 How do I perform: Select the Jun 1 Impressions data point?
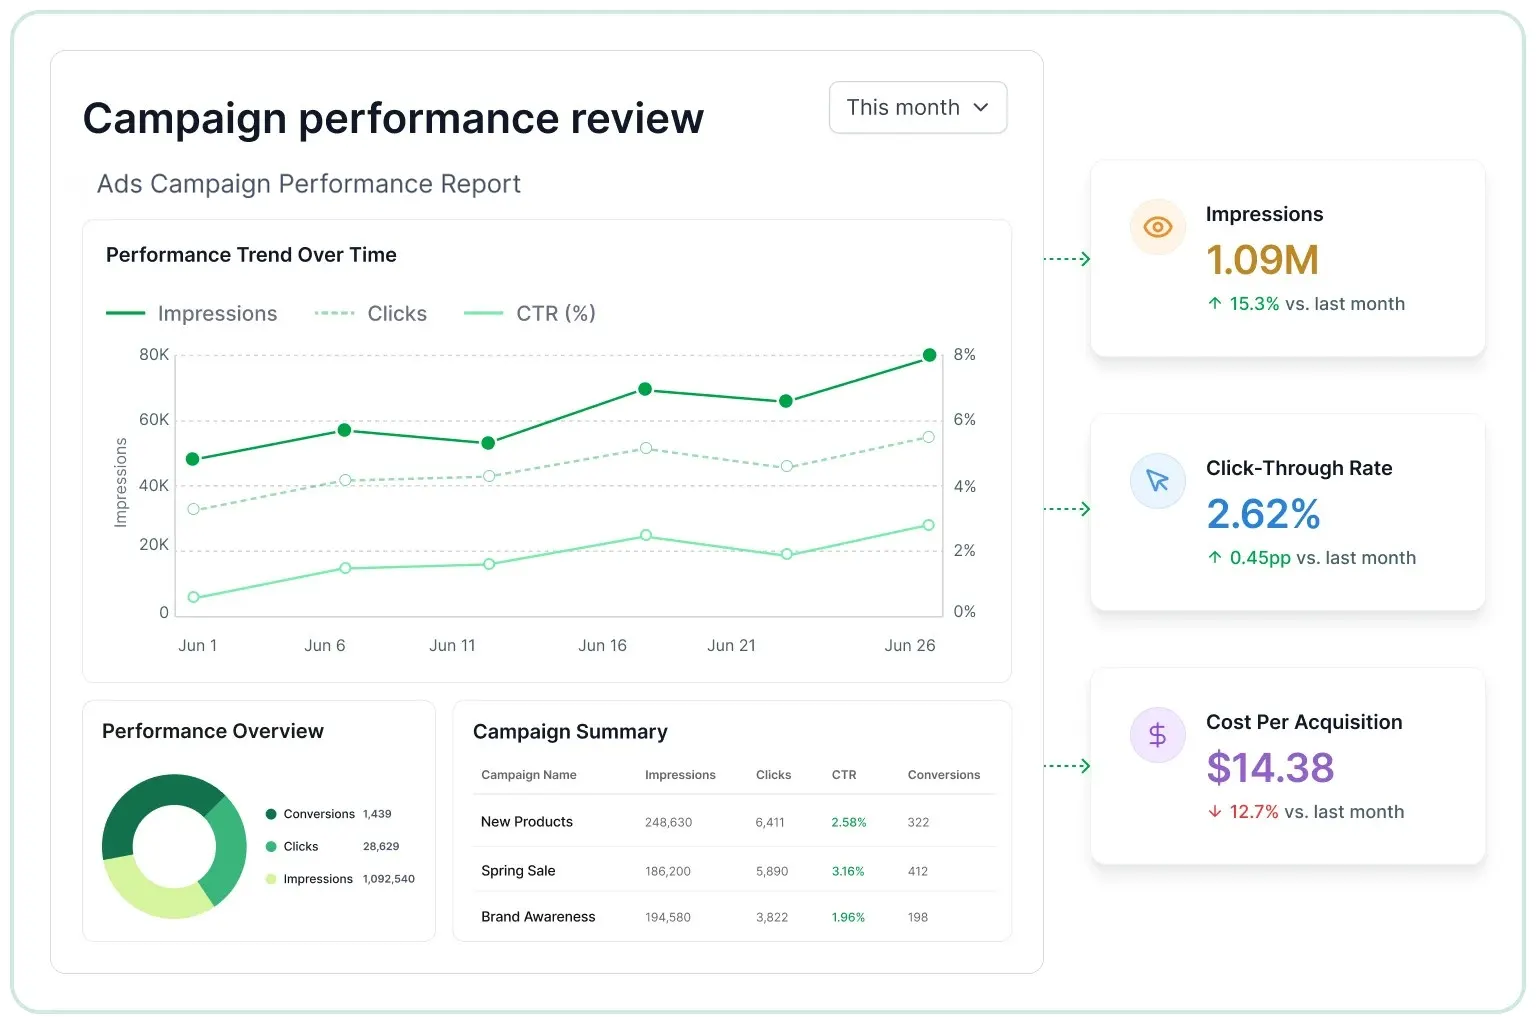pos(193,459)
